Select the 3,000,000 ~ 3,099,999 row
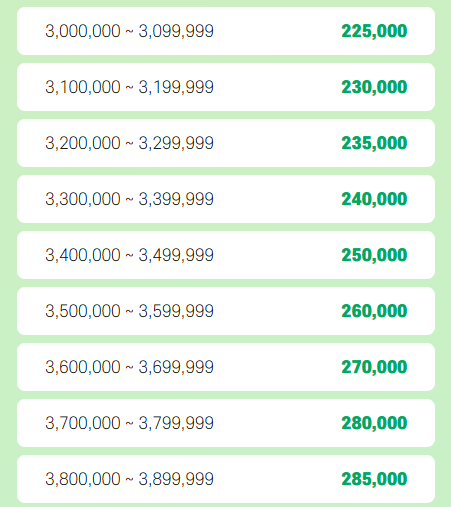The height and width of the screenshot is (507, 451). [x=226, y=31]
